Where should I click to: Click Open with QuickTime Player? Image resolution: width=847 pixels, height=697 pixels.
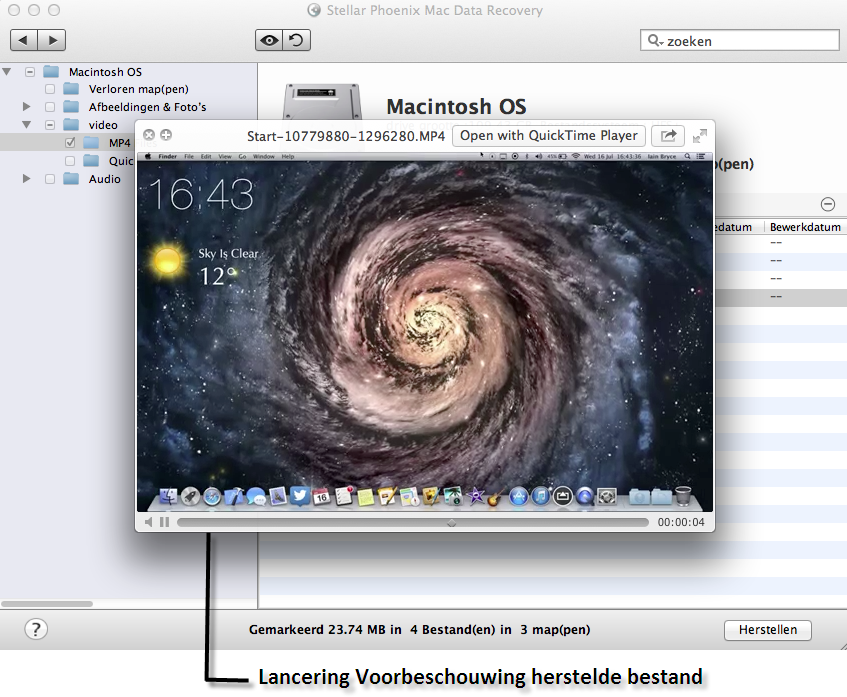click(x=548, y=136)
